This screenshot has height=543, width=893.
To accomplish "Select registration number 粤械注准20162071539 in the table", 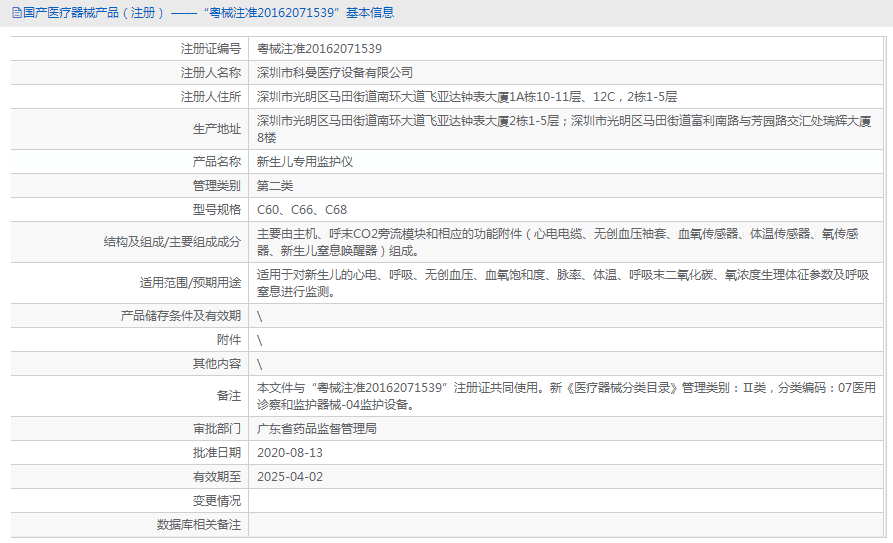I will click(319, 49).
